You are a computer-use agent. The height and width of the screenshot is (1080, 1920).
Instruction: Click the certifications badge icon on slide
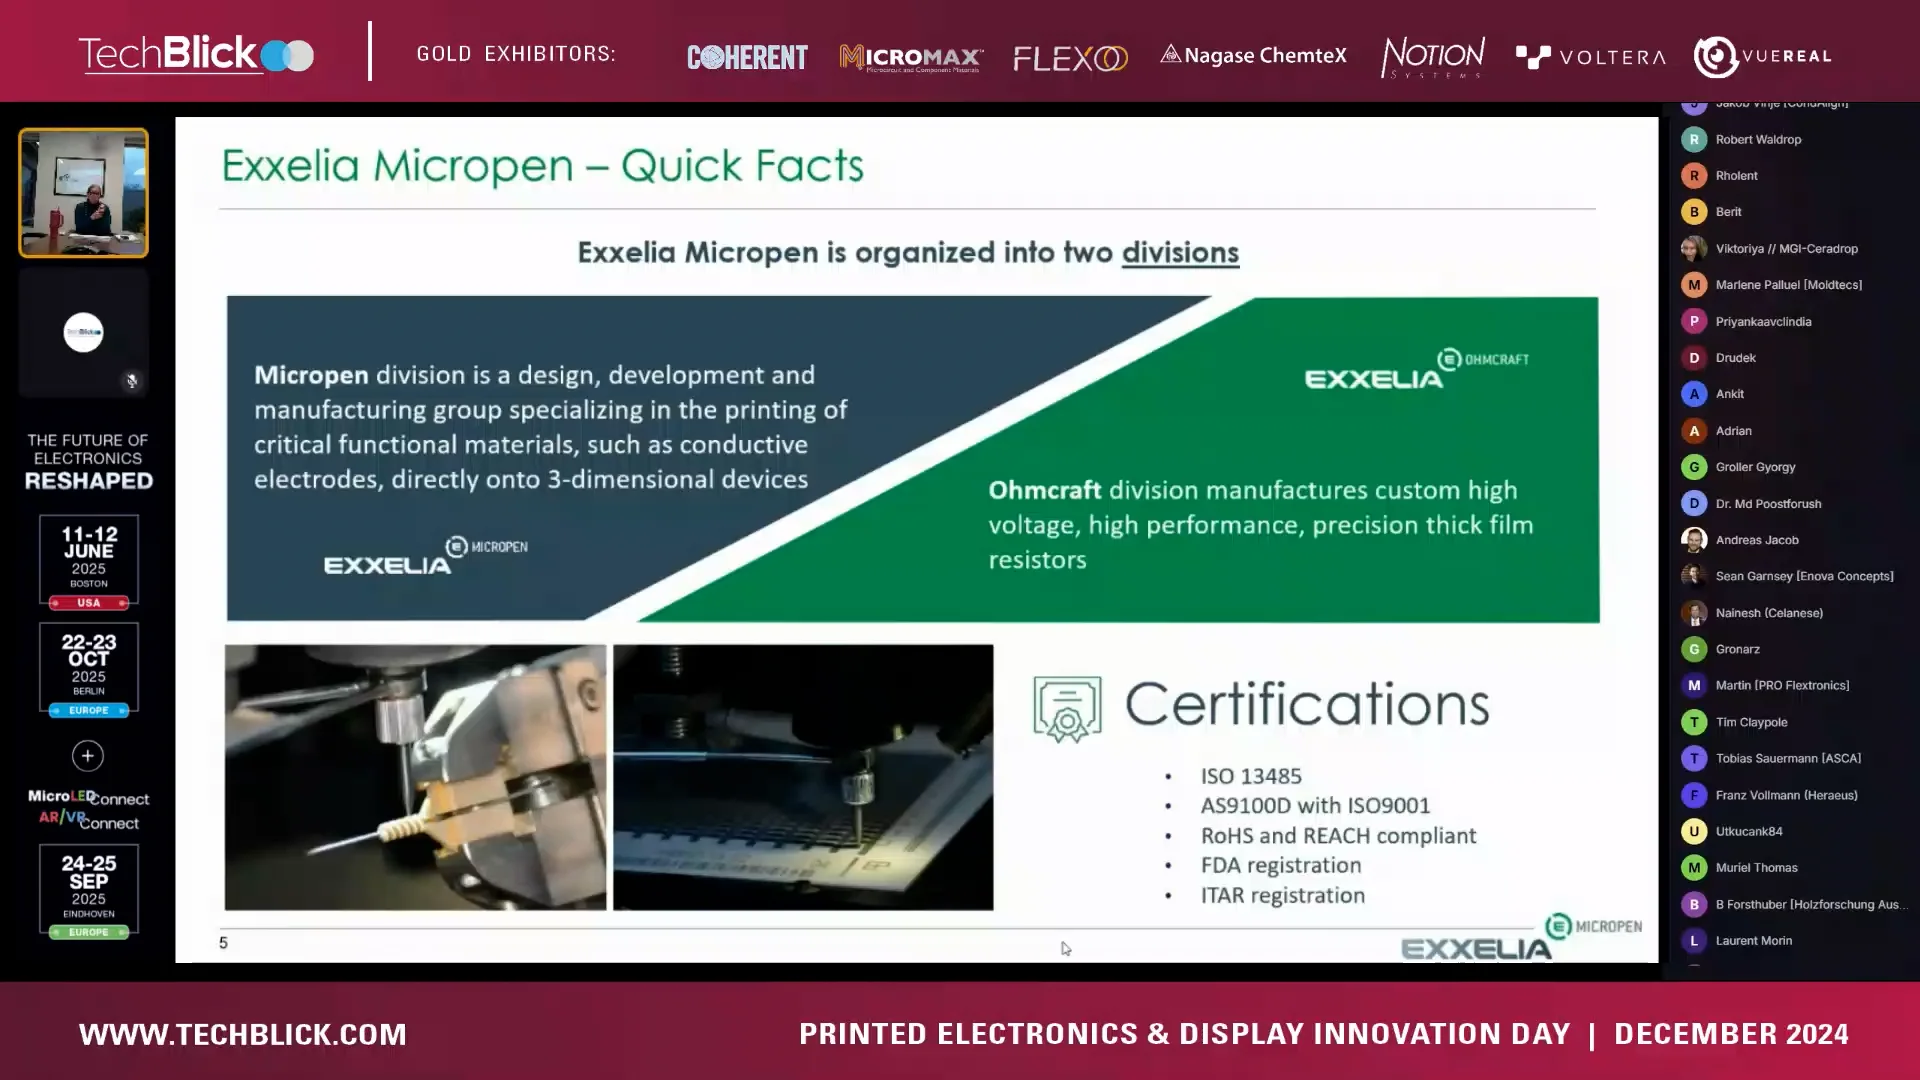point(1067,709)
